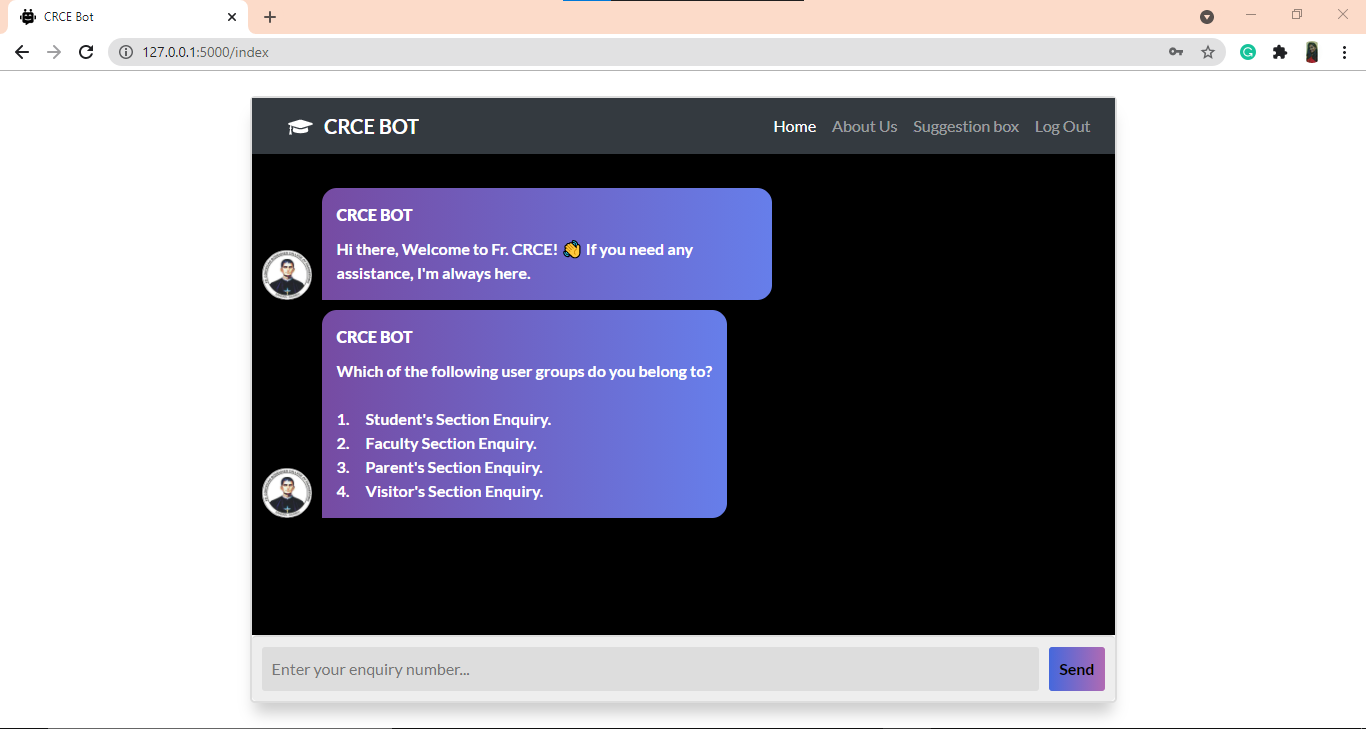
Task: Log Out of CRCE Bot
Action: pyautogui.click(x=1062, y=126)
